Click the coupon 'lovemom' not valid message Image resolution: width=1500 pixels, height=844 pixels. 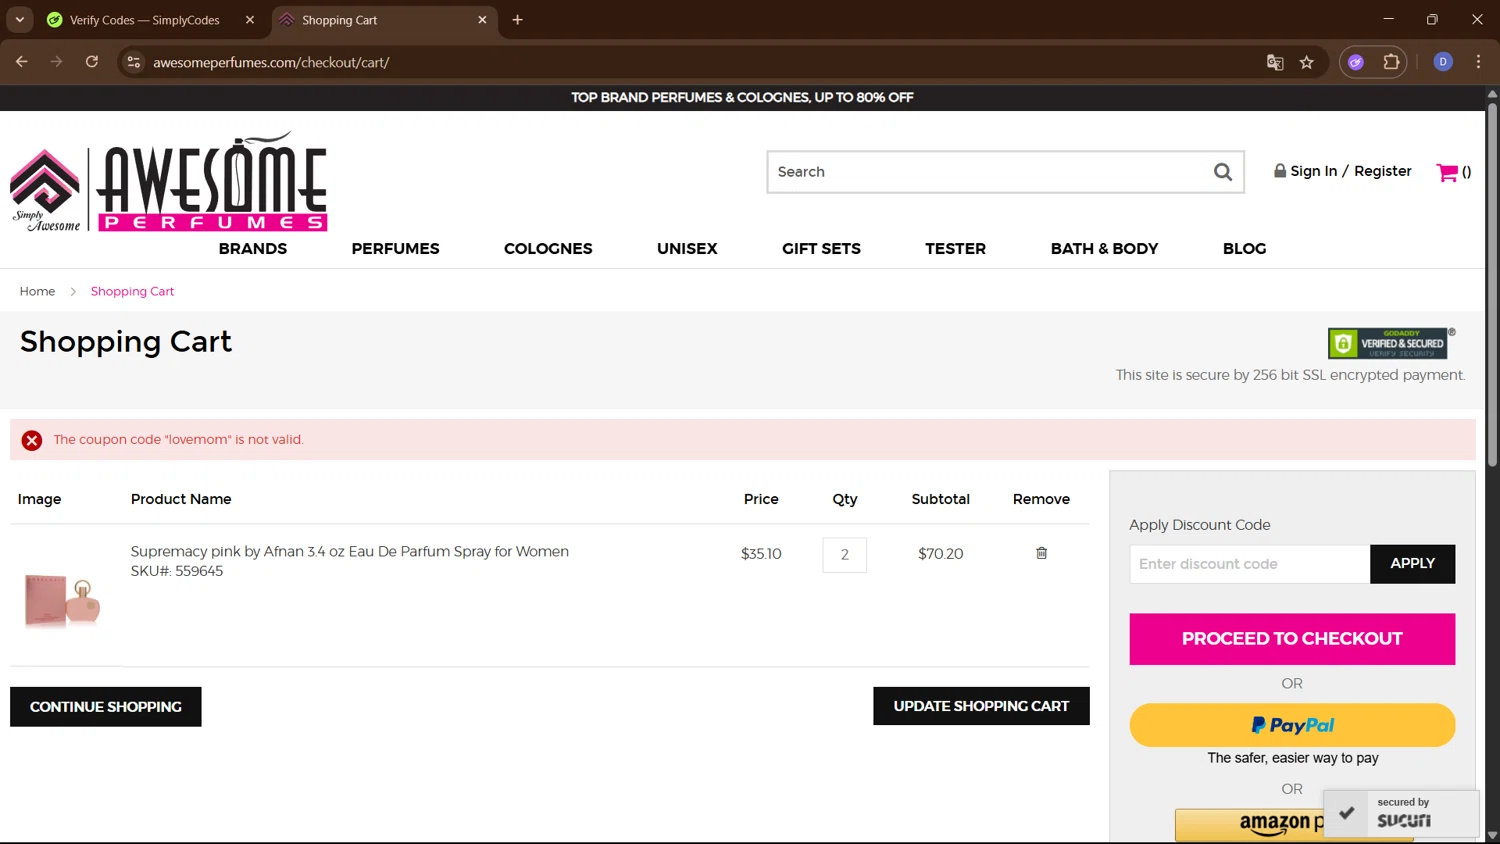point(178,440)
